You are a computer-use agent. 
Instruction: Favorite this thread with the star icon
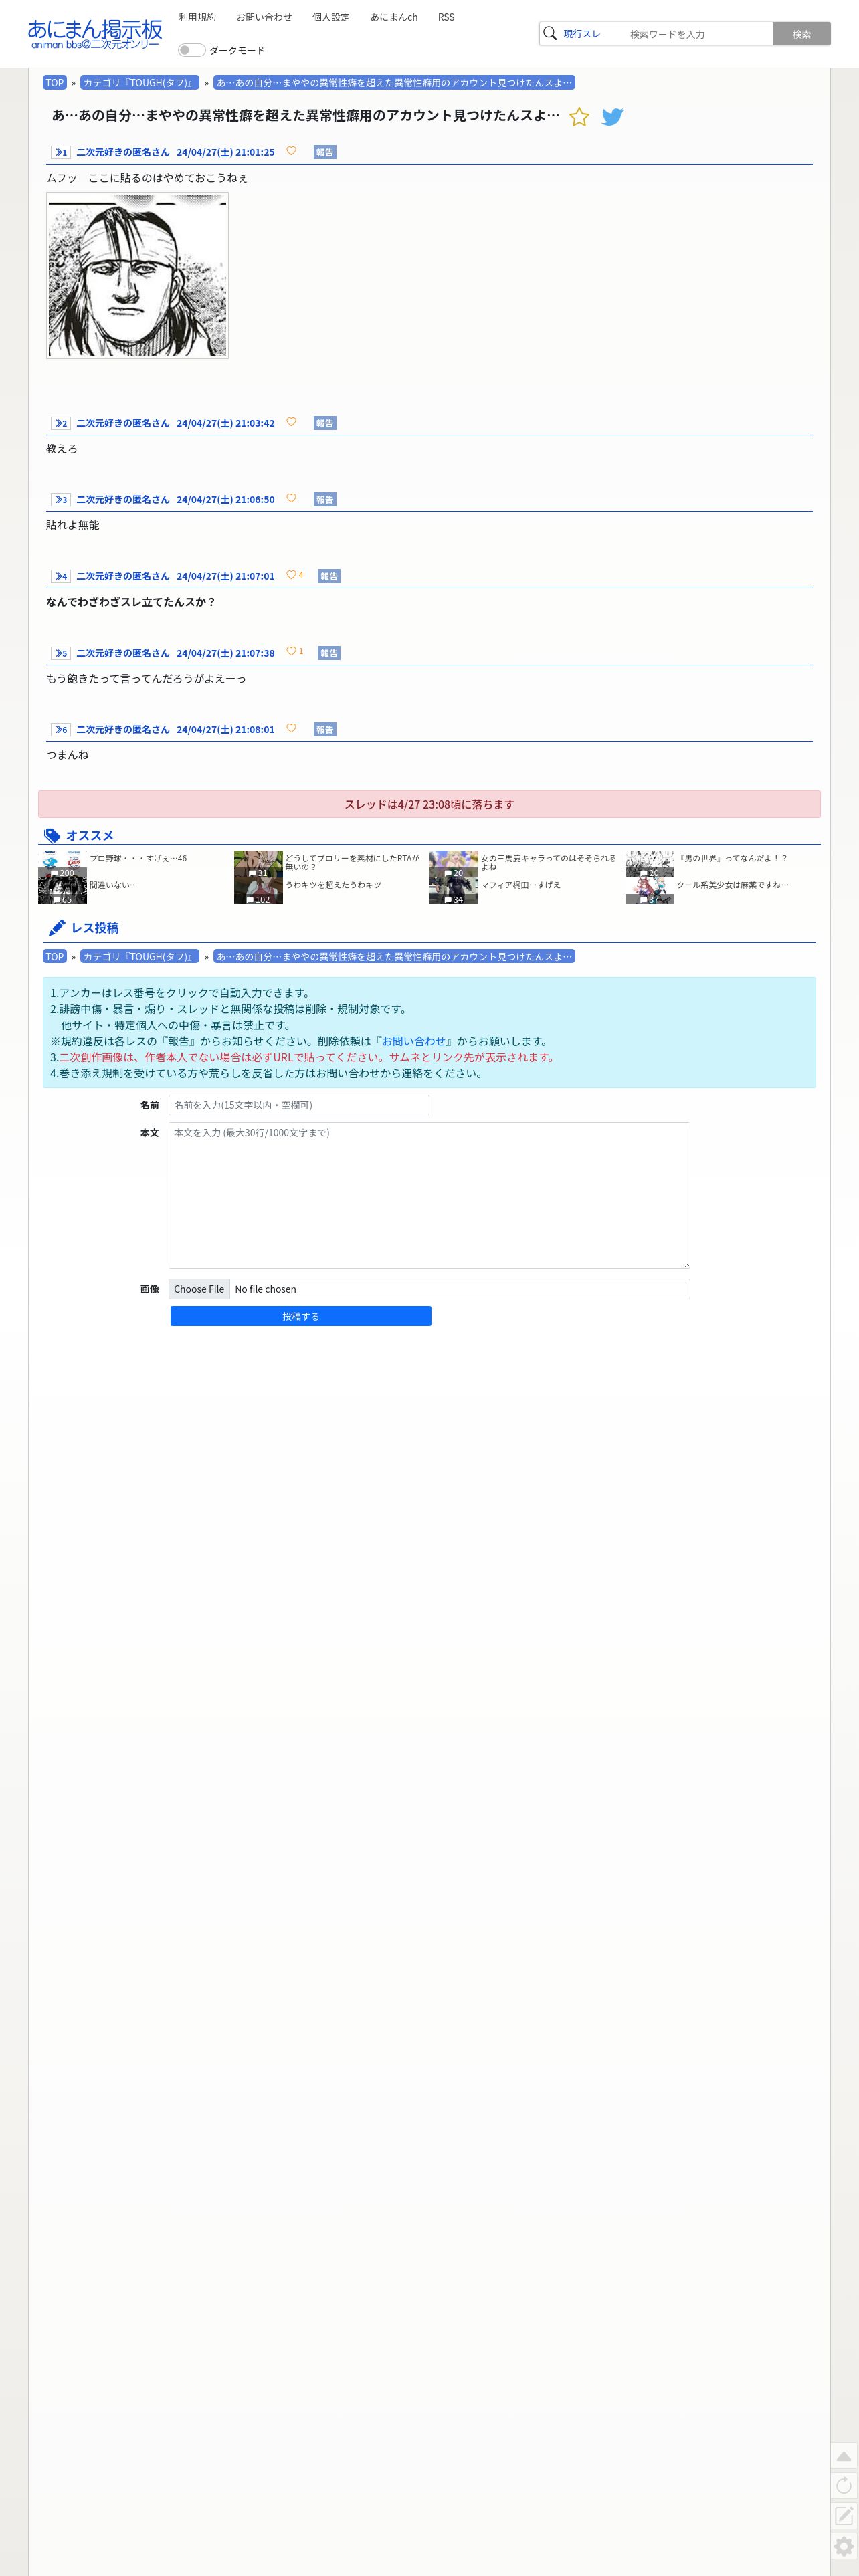click(579, 117)
